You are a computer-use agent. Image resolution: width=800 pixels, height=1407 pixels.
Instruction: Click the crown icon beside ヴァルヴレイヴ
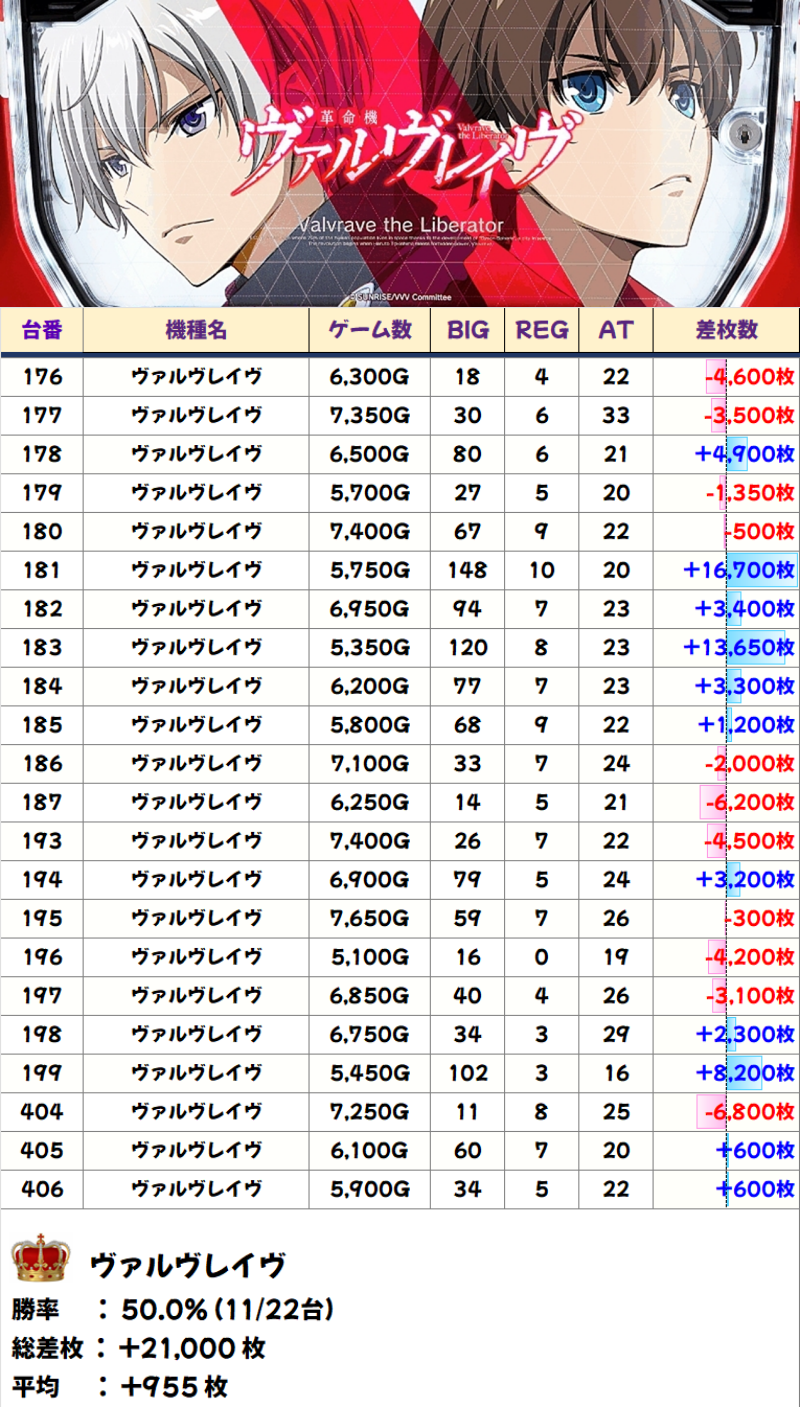click(42, 1258)
